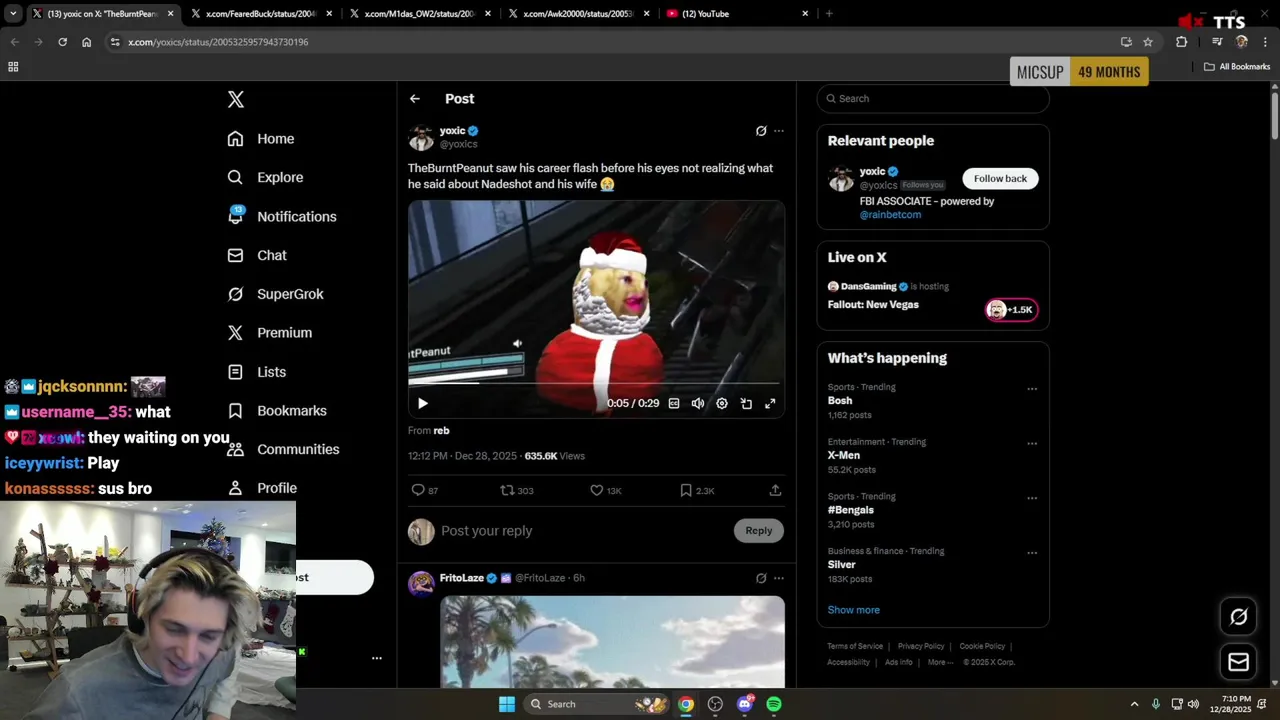Mute the video volume

pyautogui.click(x=698, y=403)
